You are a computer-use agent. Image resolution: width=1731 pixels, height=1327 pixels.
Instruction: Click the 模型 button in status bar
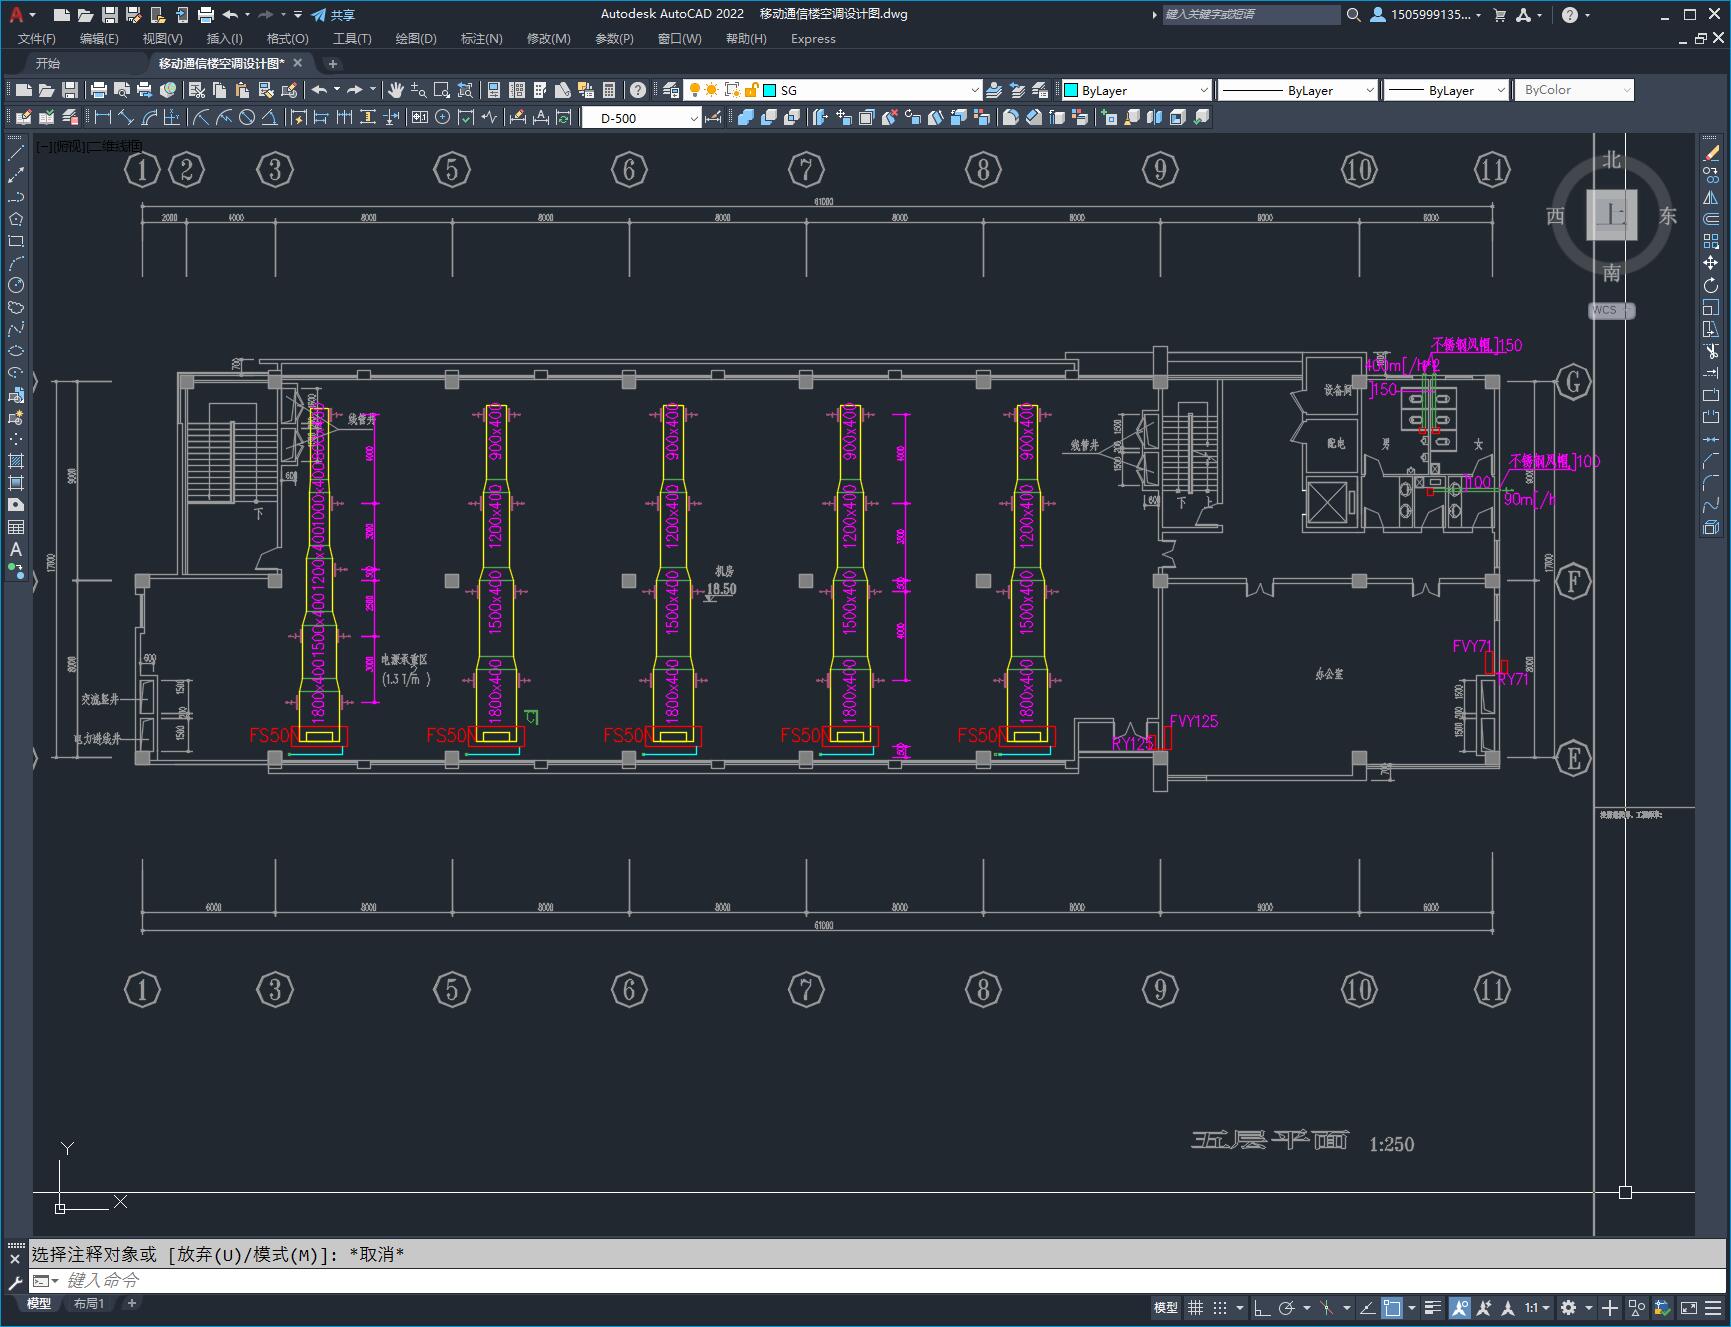click(1166, 1308)
